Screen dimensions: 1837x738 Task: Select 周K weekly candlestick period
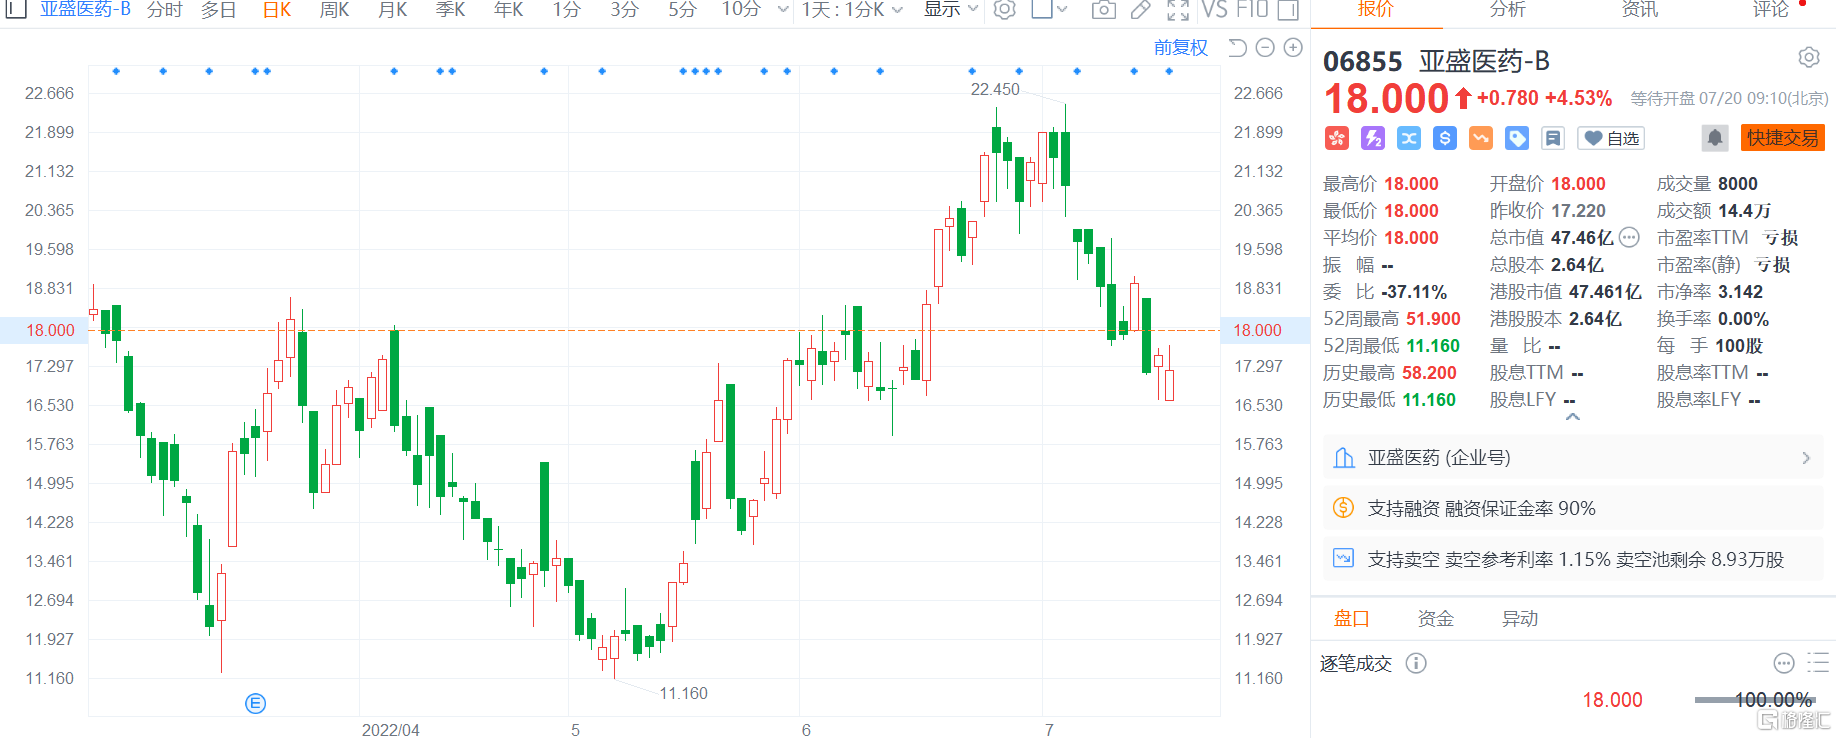(x=335, y=10)
